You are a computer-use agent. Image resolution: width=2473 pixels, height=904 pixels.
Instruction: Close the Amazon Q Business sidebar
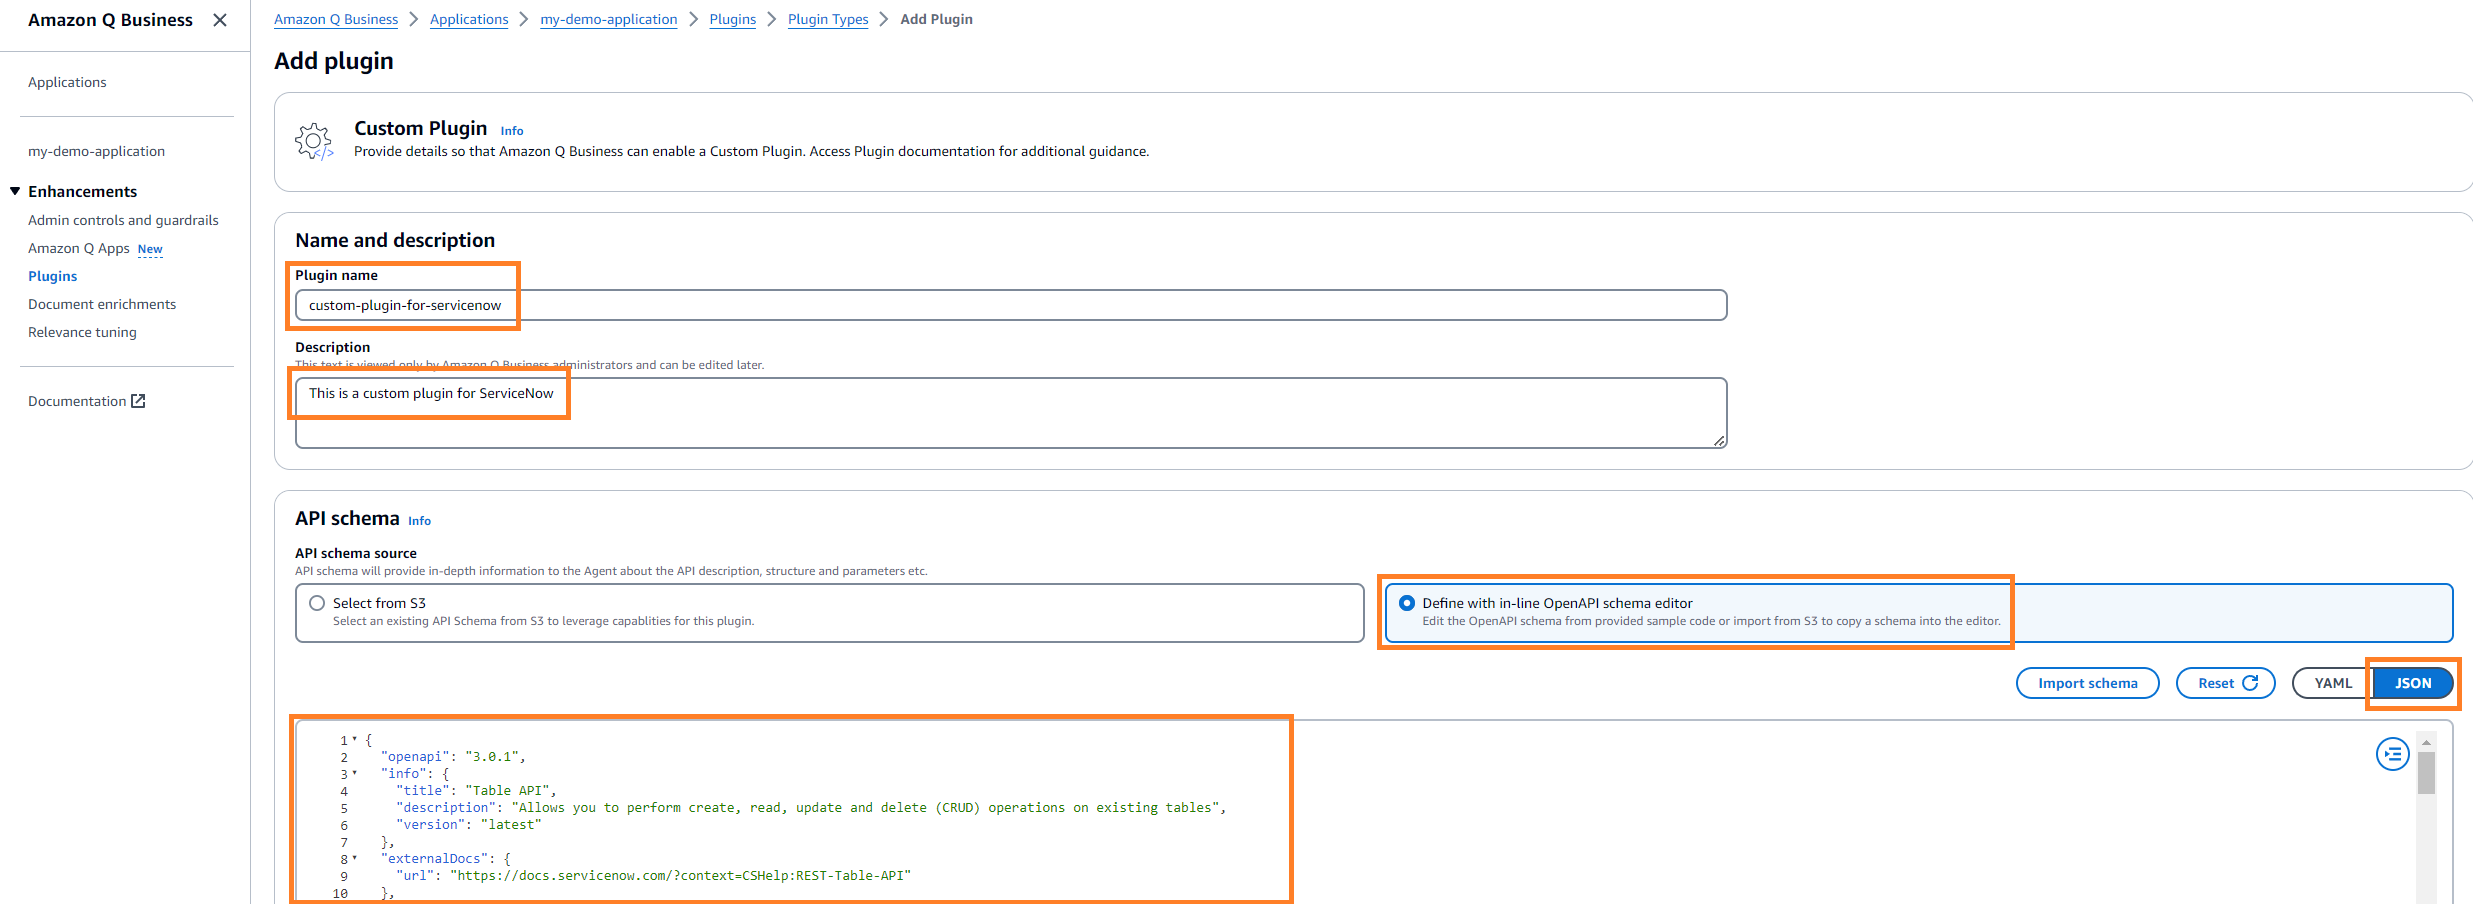[219, 19]
